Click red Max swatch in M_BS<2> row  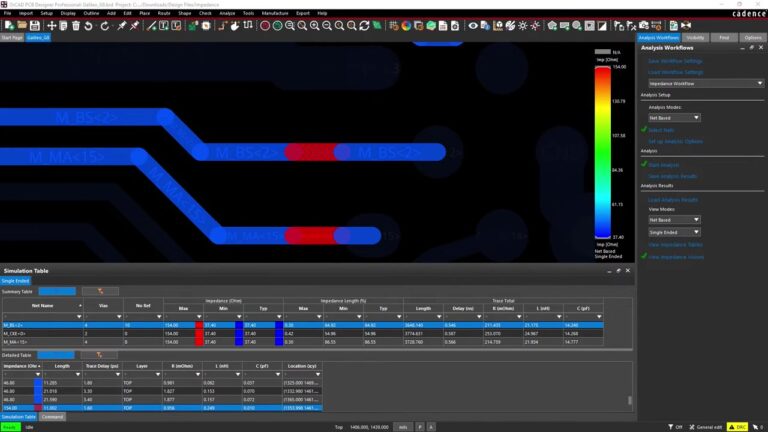(199, 325)
